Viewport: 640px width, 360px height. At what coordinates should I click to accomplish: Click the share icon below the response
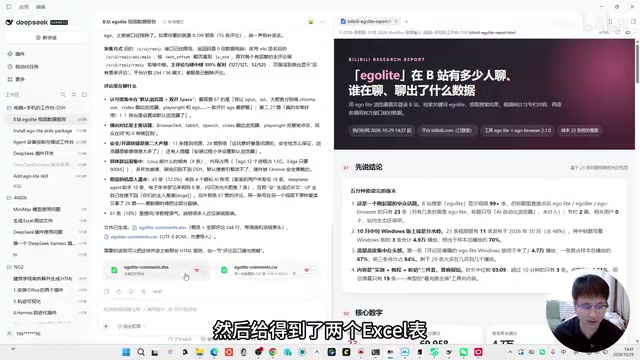pos(143,291)
